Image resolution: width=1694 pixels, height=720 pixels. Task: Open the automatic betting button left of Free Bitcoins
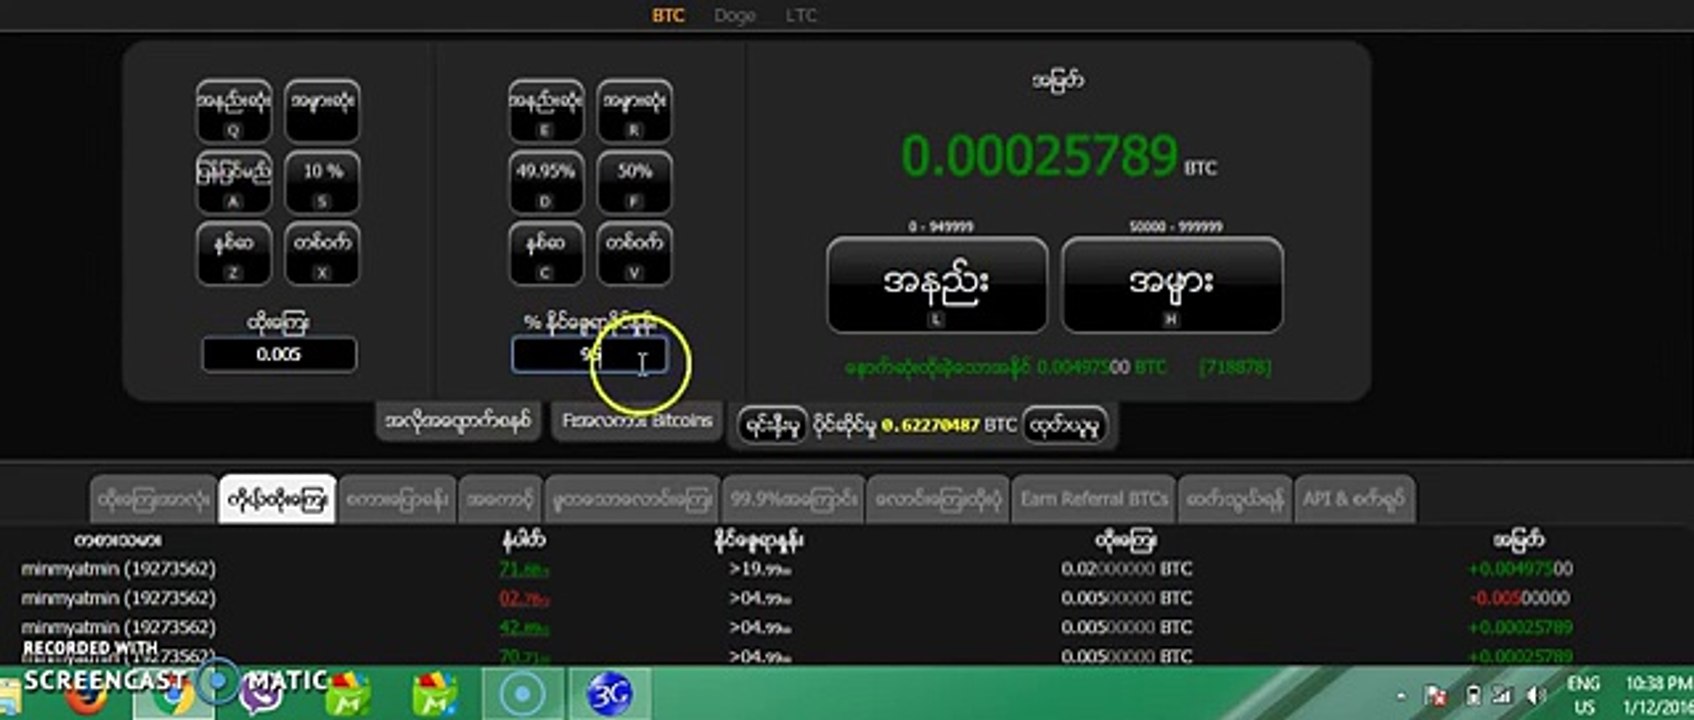point(459,421)
